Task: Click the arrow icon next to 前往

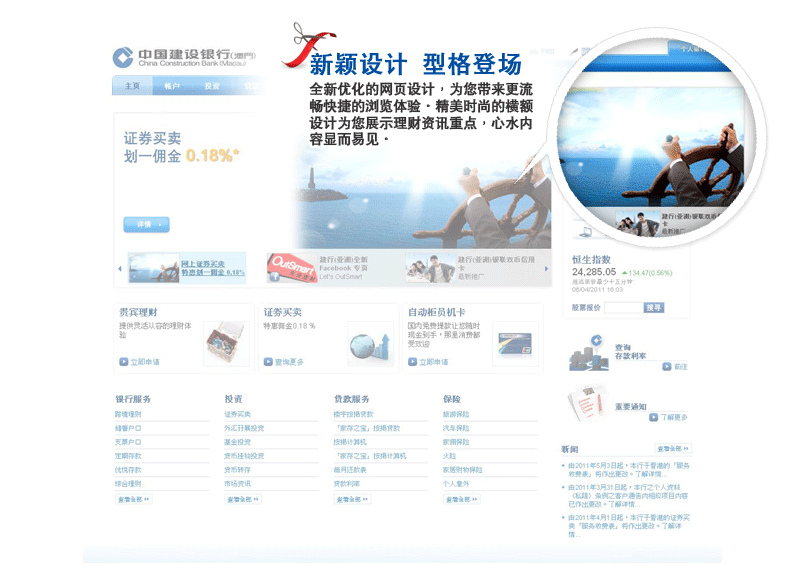Action: pos(666,366)
